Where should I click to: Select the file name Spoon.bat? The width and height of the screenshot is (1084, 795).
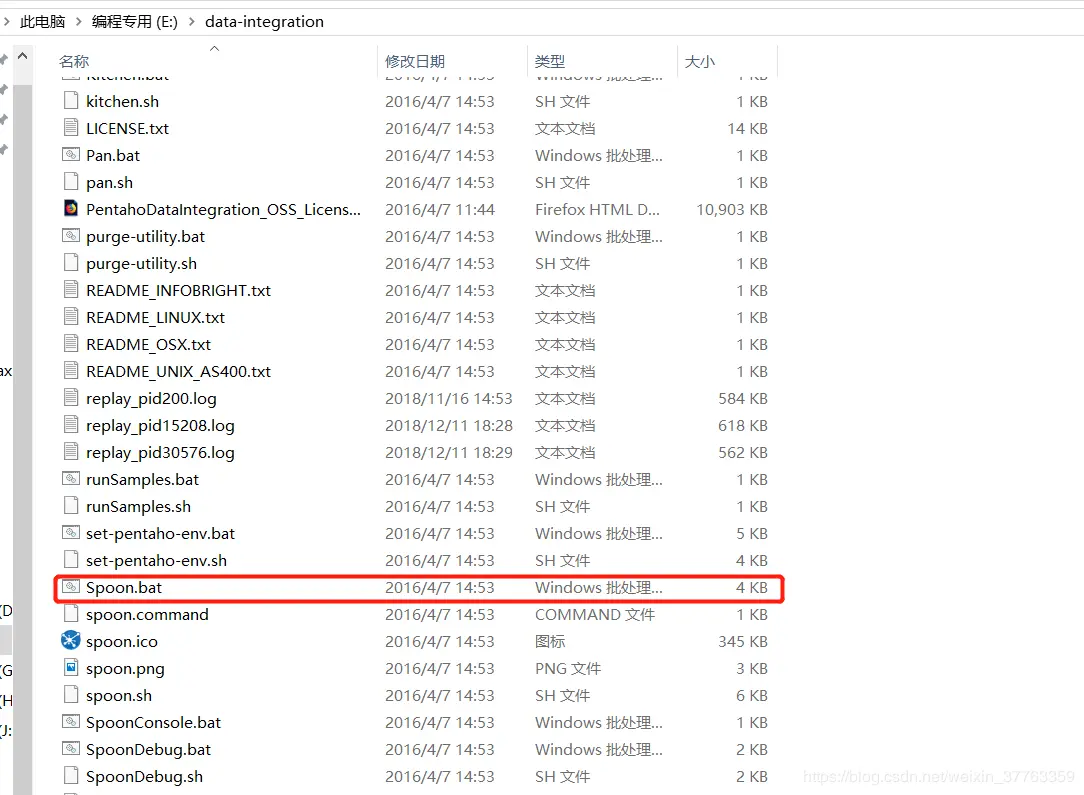pos(124,588)
